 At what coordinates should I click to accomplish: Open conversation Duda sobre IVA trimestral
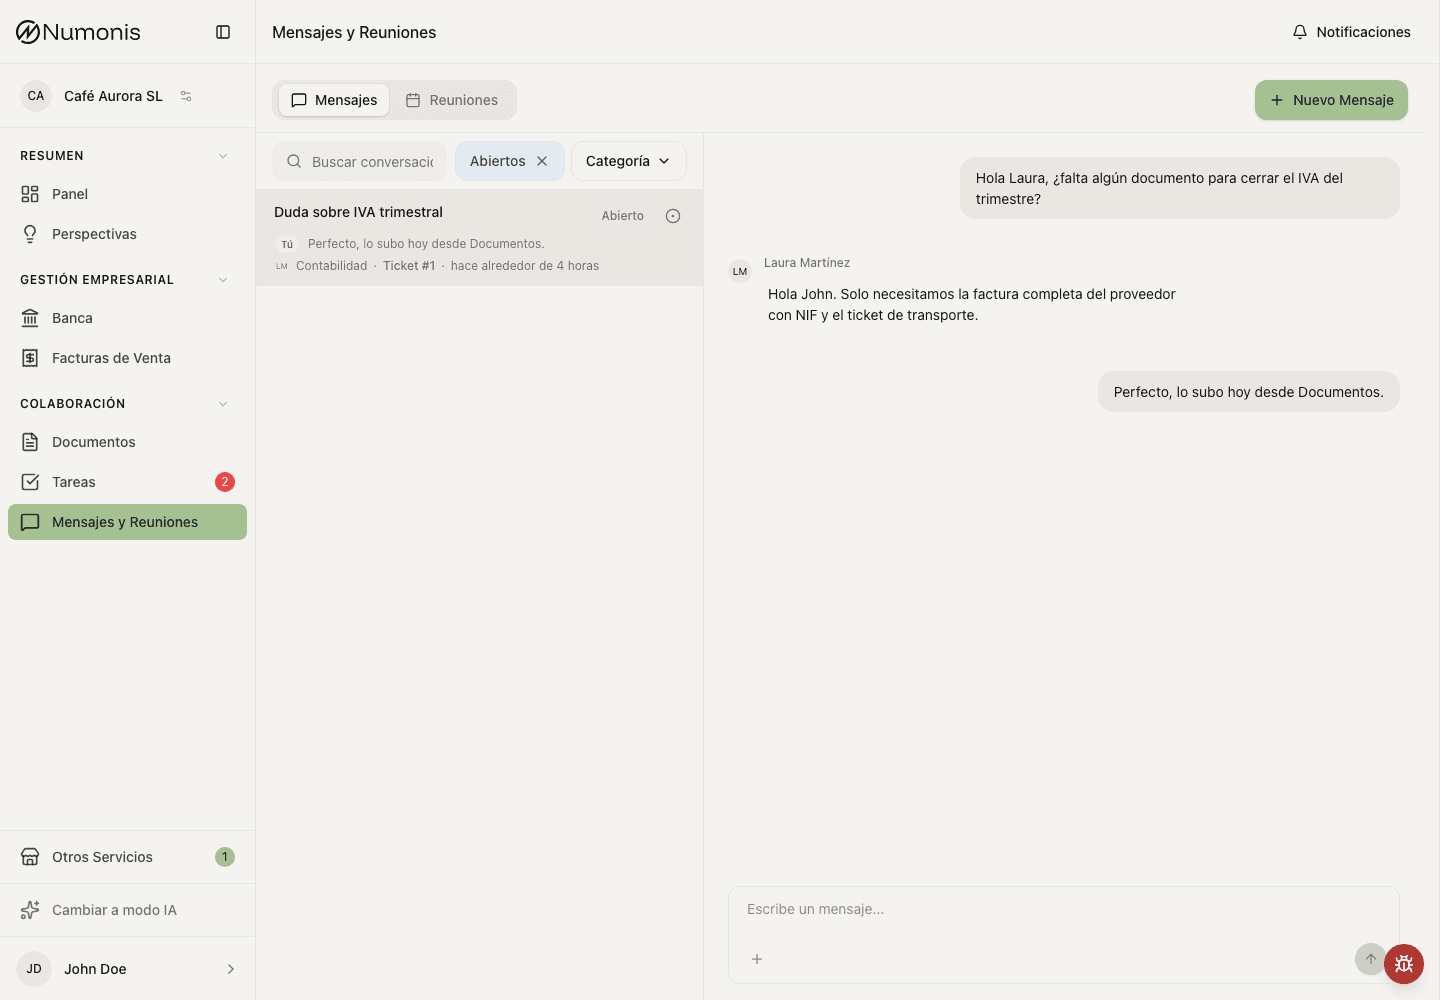tap(479, 238)
